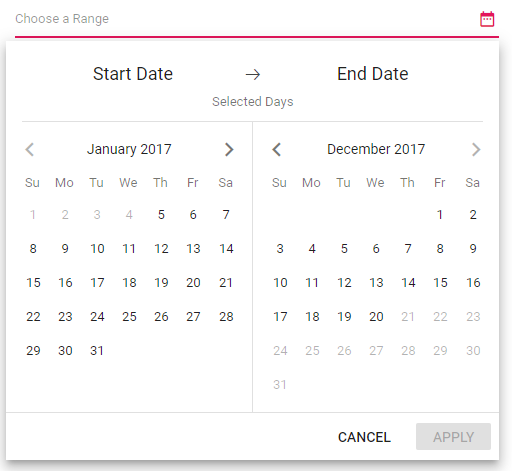Click the Start Date heading
Image resolution: width=512 pixels, height=471 pixels.
click(133, 74)
